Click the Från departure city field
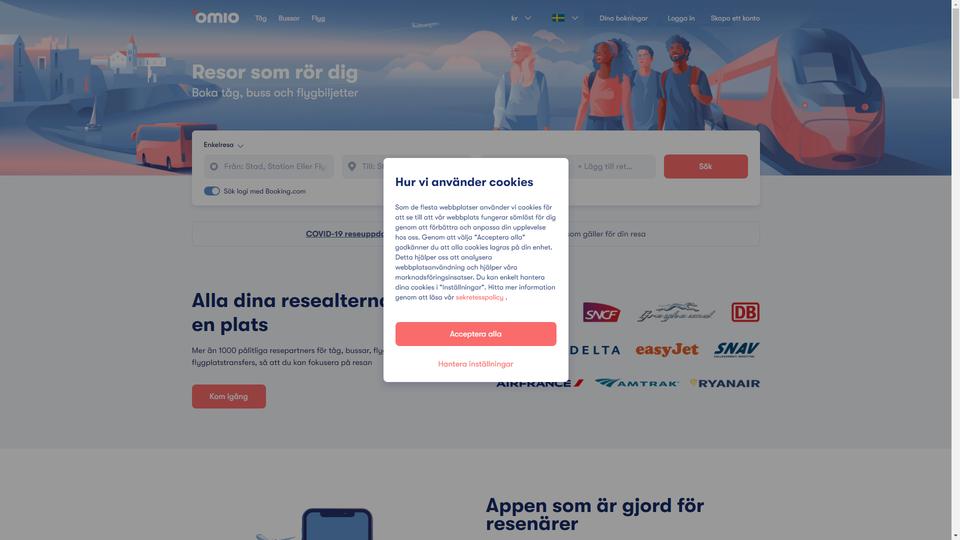The image size is (960, 540). (269, 167)
